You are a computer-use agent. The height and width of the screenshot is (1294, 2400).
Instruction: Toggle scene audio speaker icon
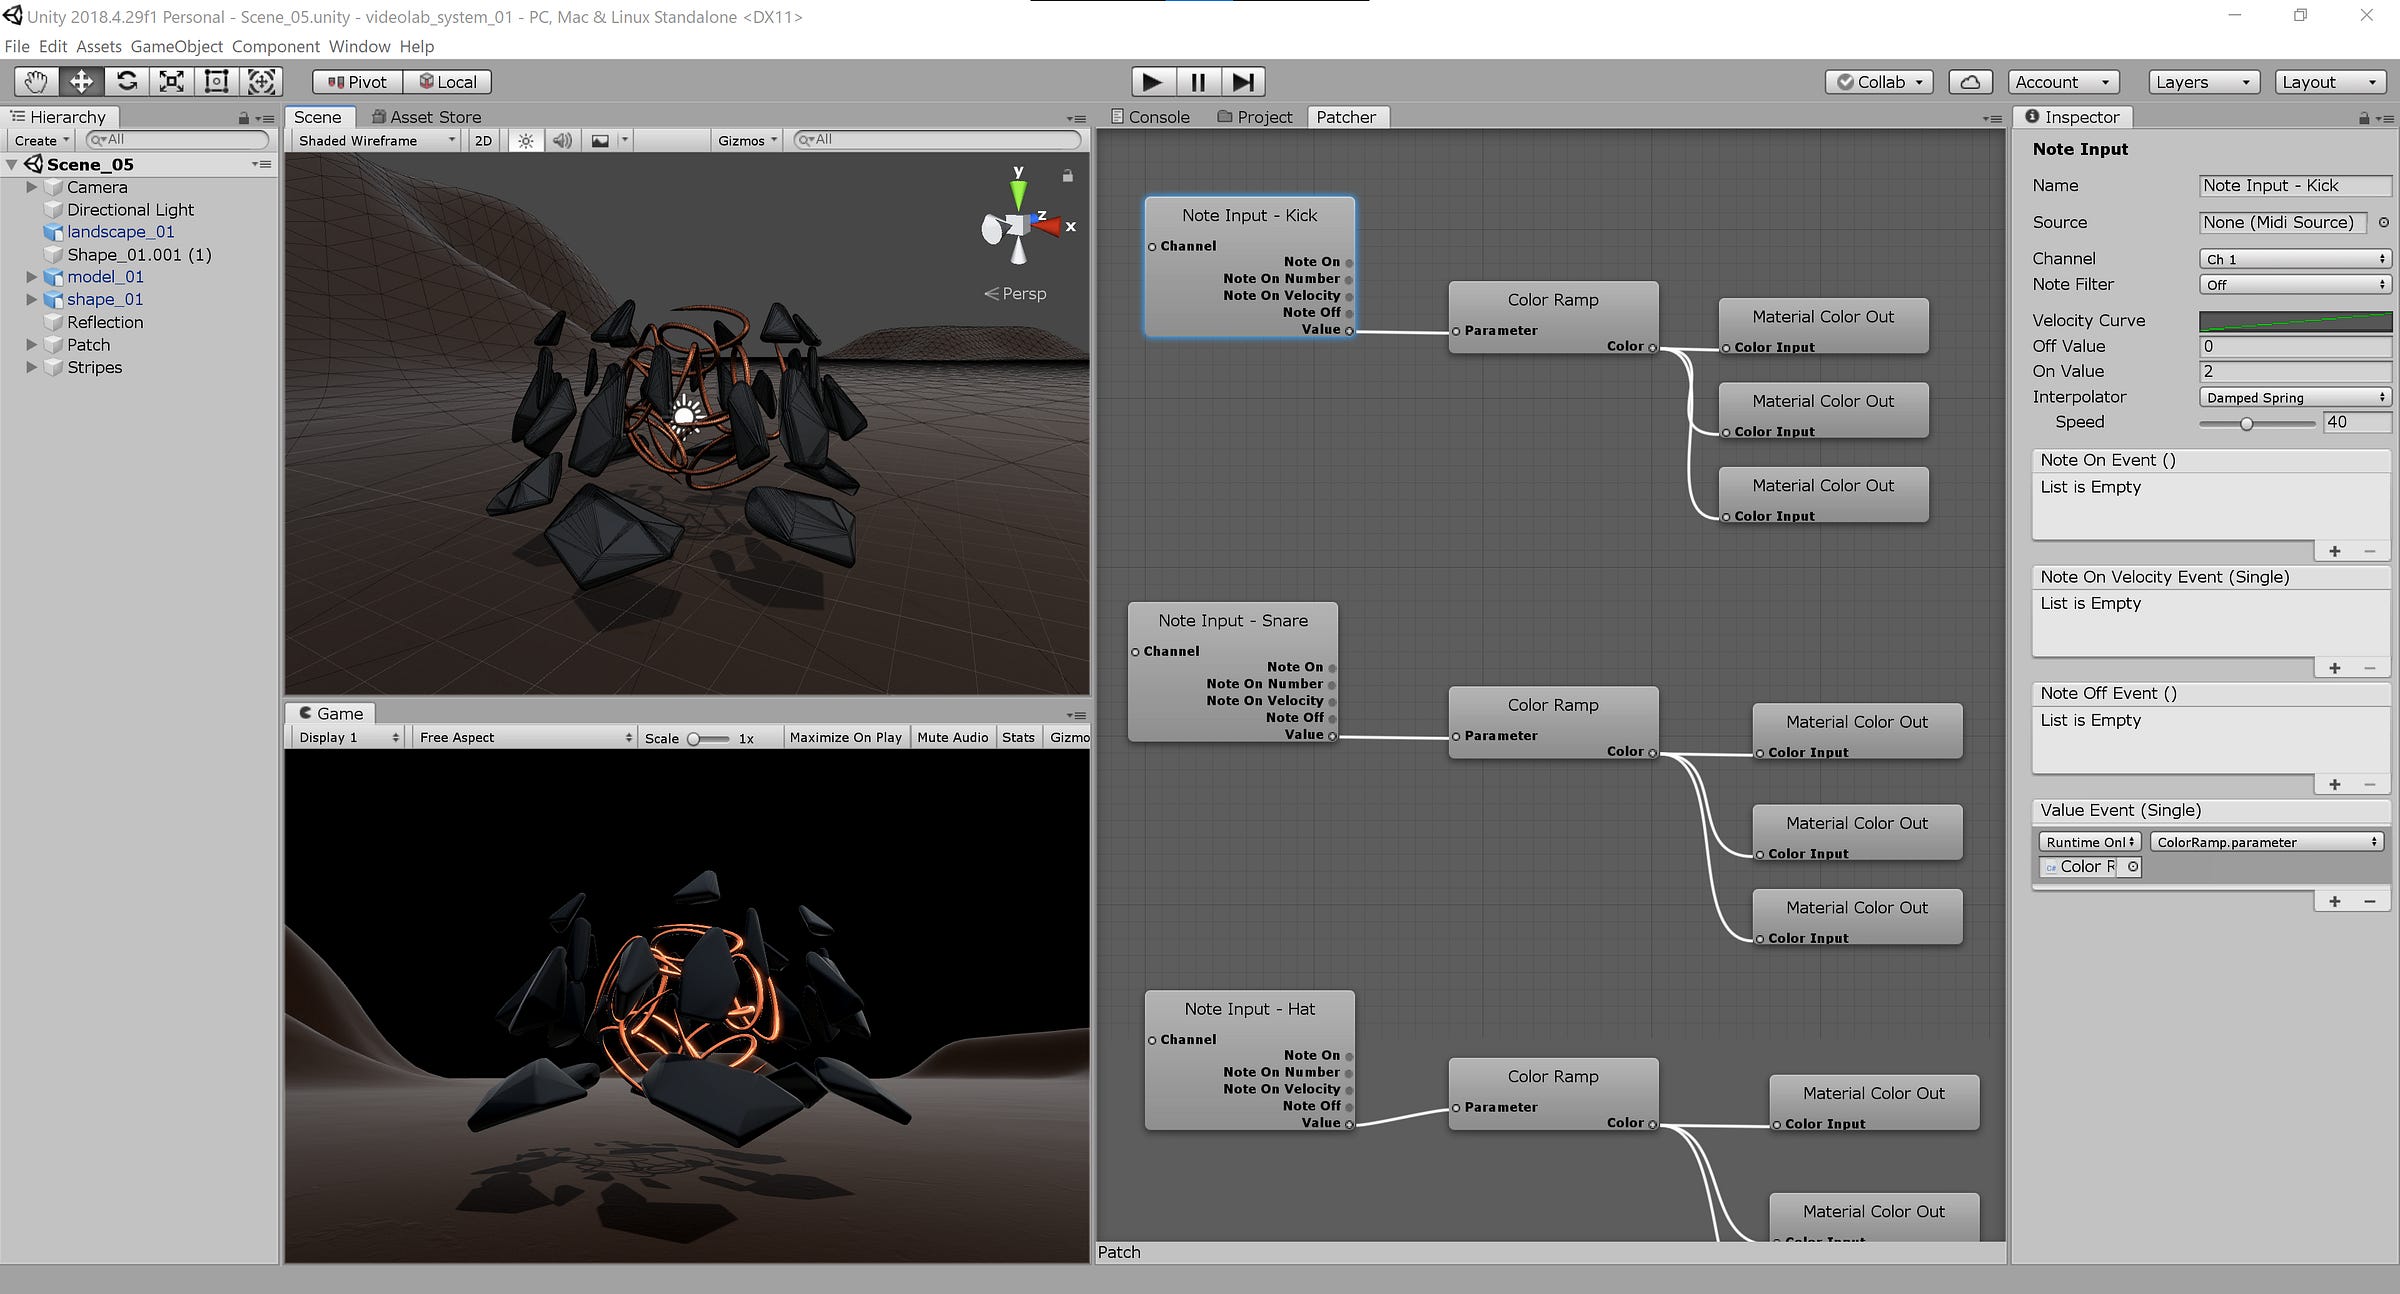[x=563, y=141]
